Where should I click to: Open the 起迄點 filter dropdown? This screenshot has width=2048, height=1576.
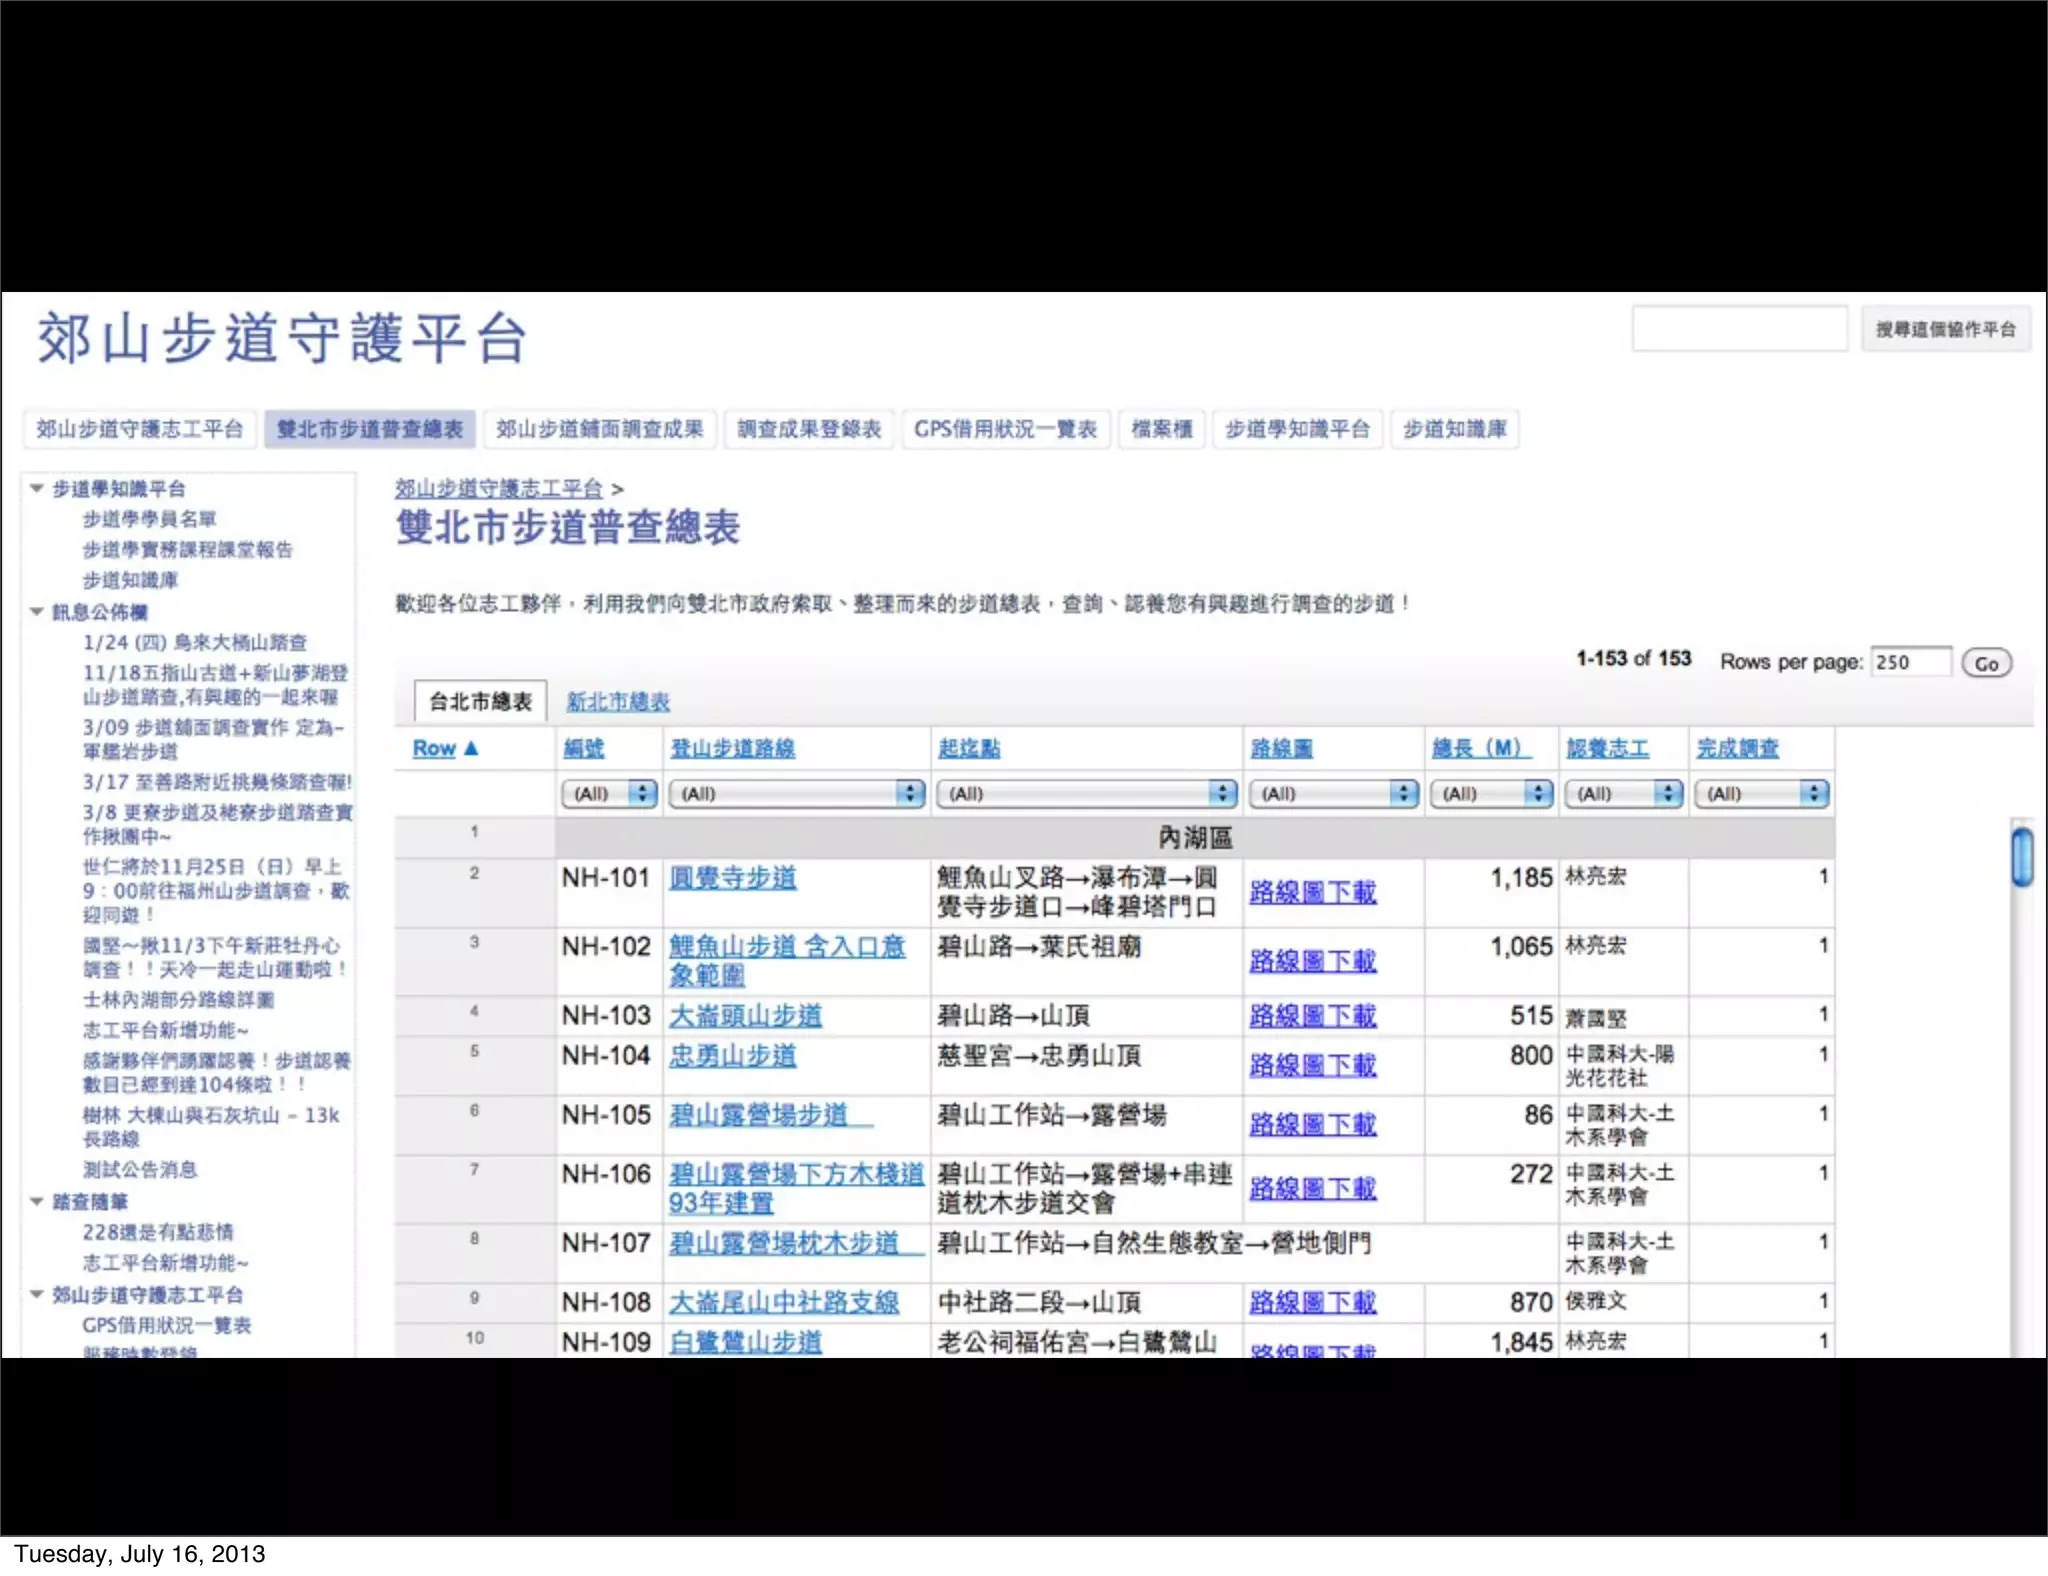pyautogui.click(x=1086, y=793)
